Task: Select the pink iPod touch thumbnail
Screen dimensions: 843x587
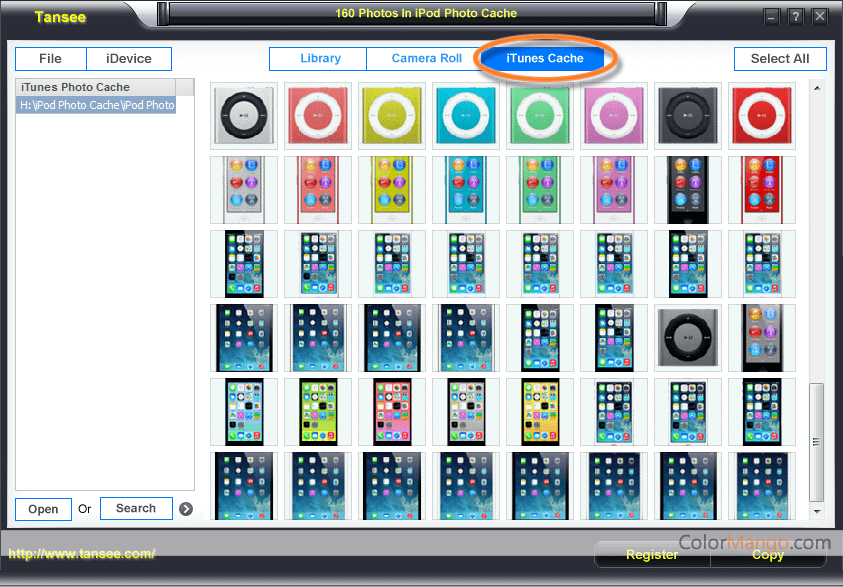Action: pos(392,411)
